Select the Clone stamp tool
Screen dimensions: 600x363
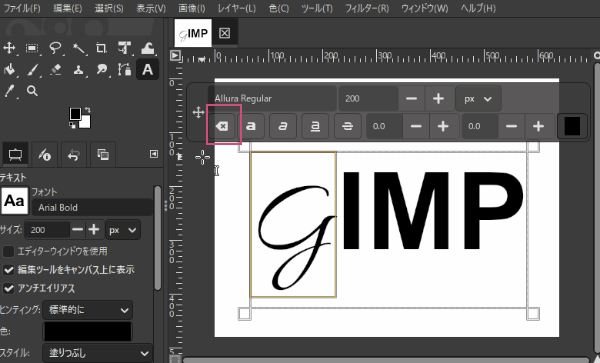78,70
